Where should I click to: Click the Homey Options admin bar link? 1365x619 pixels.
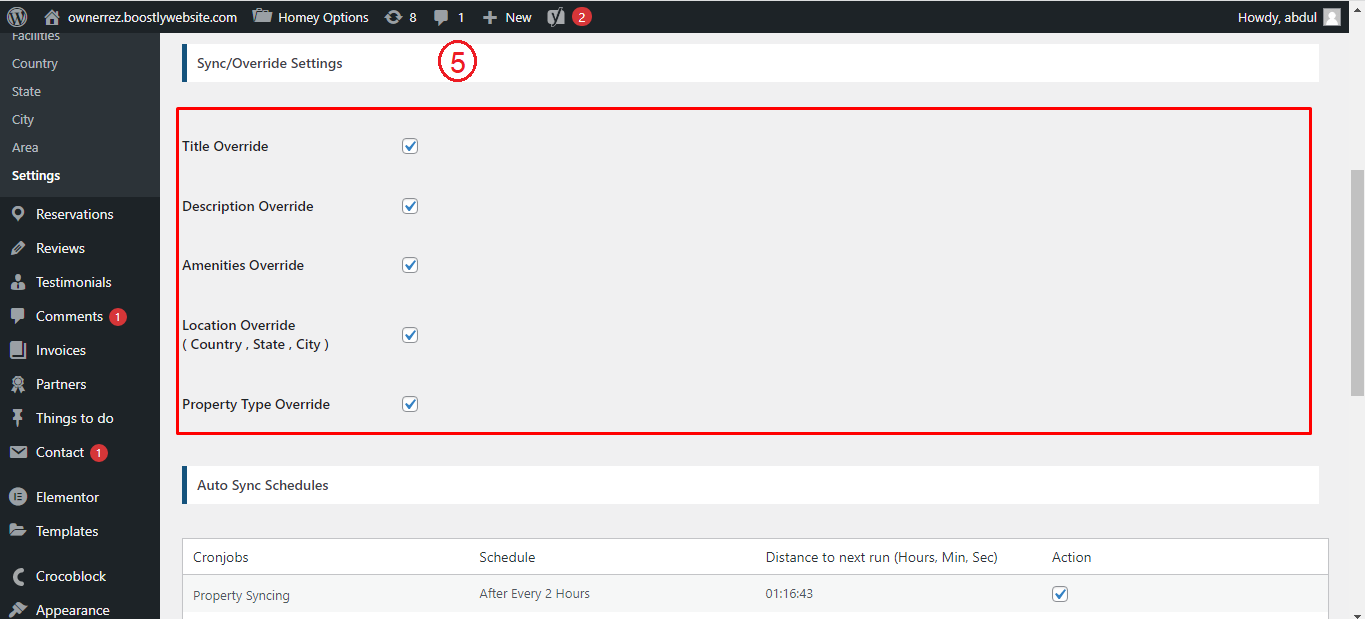(x=323, y=17)
